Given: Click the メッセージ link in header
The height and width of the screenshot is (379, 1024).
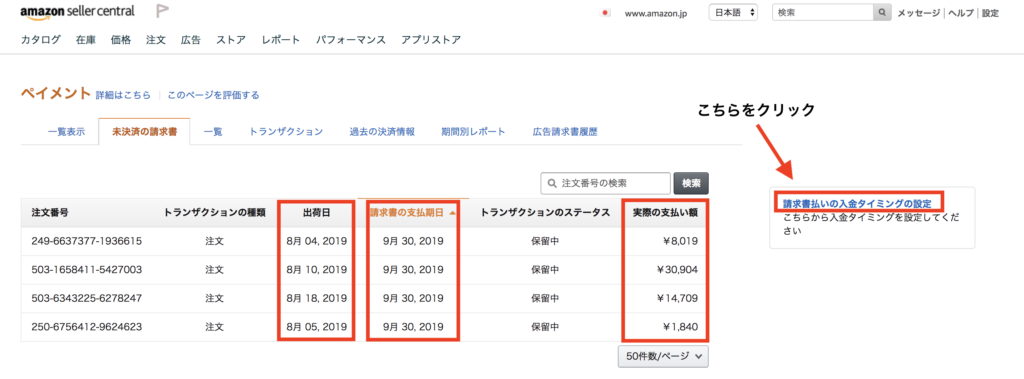Looking at the screenshot, I should (918, 13).
